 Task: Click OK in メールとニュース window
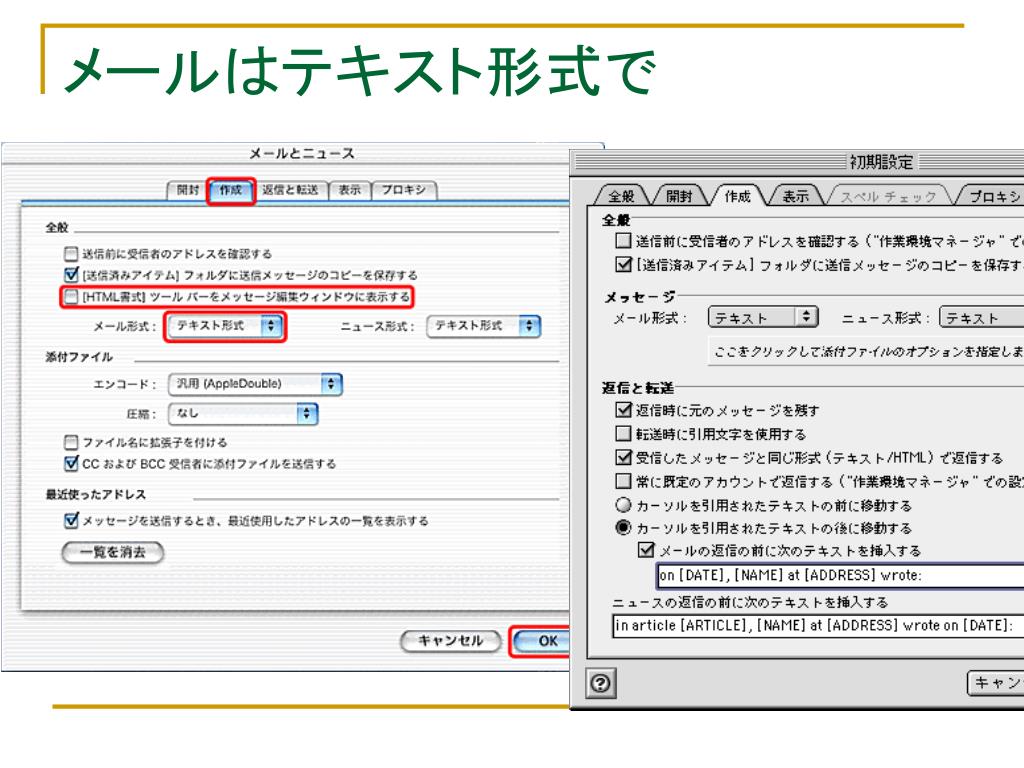(x=542, y=641)
